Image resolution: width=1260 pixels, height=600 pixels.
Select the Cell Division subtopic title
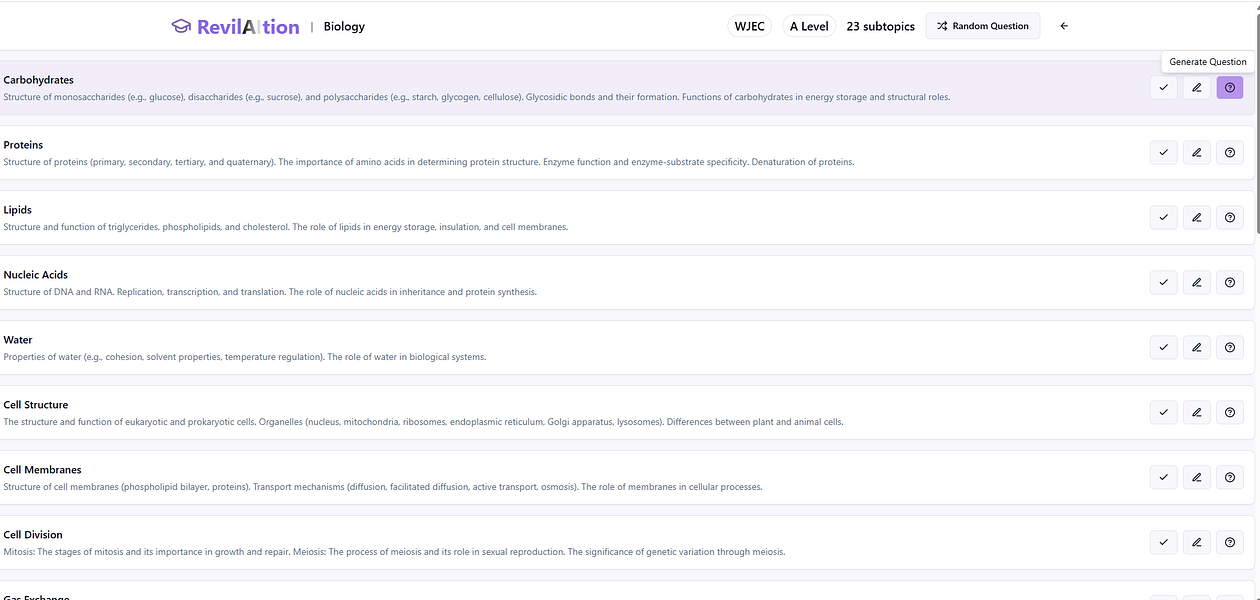tap(33, 535)
